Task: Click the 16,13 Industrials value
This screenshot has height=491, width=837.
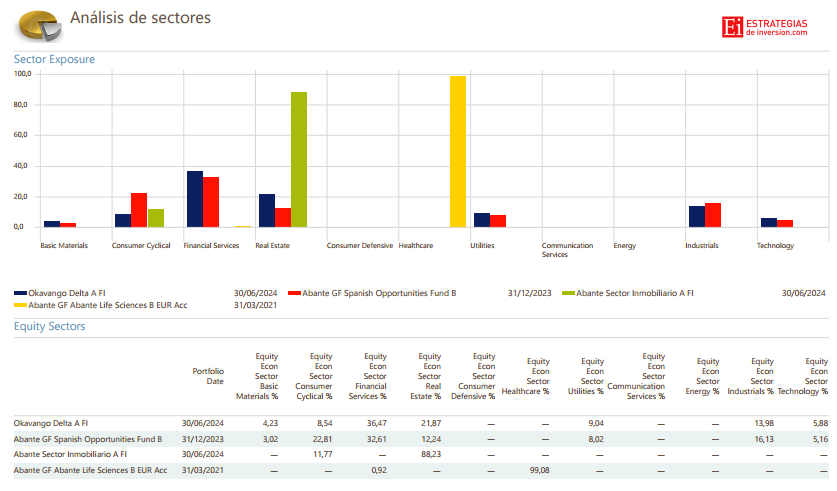Action: 764,439
